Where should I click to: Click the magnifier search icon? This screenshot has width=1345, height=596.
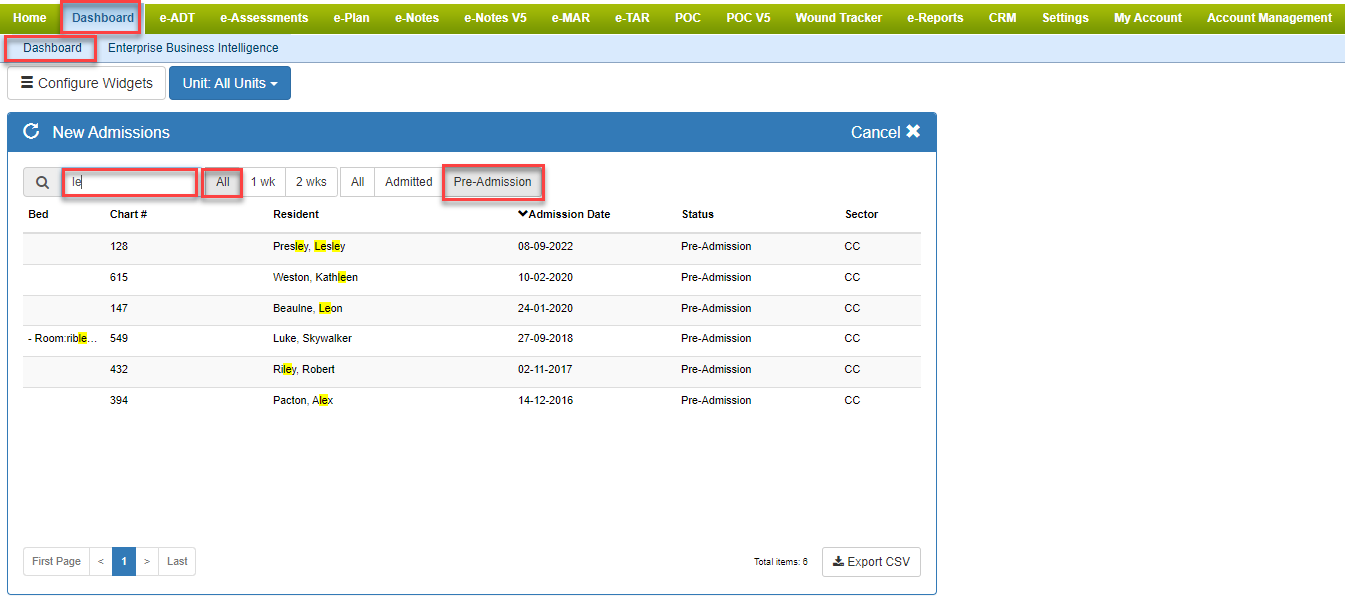[x=42, y=182]
